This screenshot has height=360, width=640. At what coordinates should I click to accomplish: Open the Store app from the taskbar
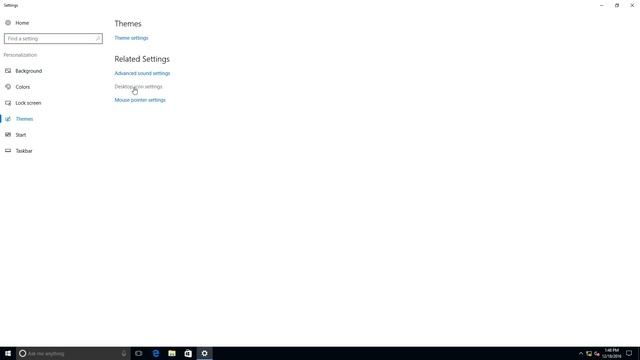[188, 353]
